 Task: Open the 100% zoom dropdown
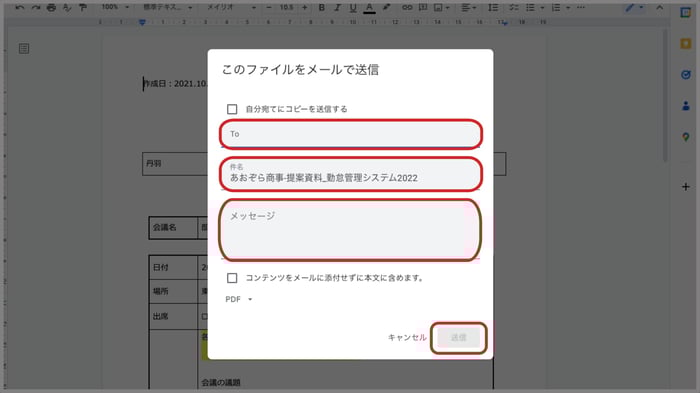pos(115,7)
